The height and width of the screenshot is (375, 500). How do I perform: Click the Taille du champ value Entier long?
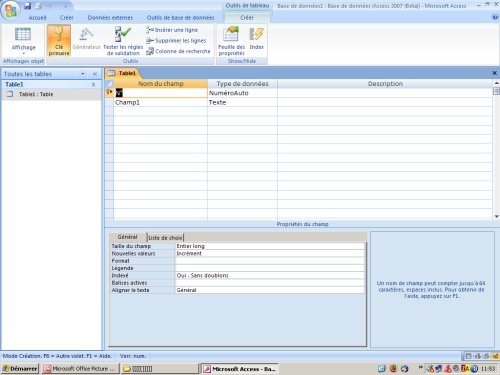click(270, 246)
